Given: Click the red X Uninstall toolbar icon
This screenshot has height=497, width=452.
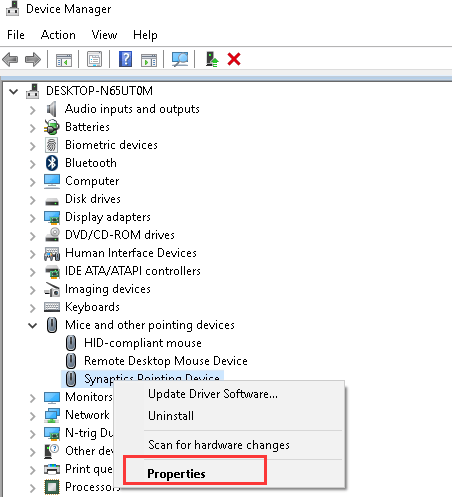Looking at the screenshot, I should [234, 59].
